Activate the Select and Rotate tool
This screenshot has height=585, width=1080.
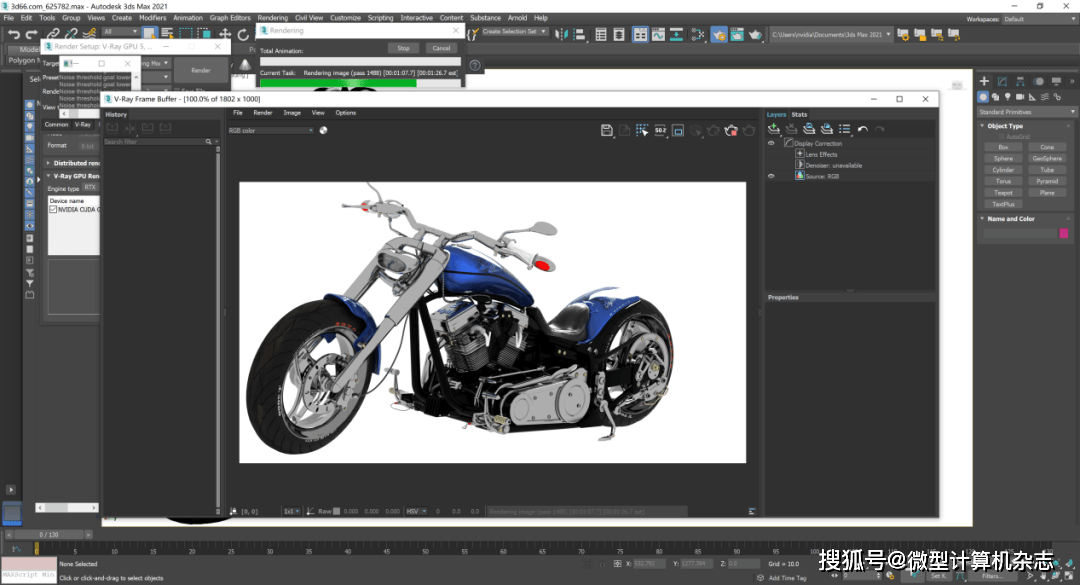pos(243,34)
